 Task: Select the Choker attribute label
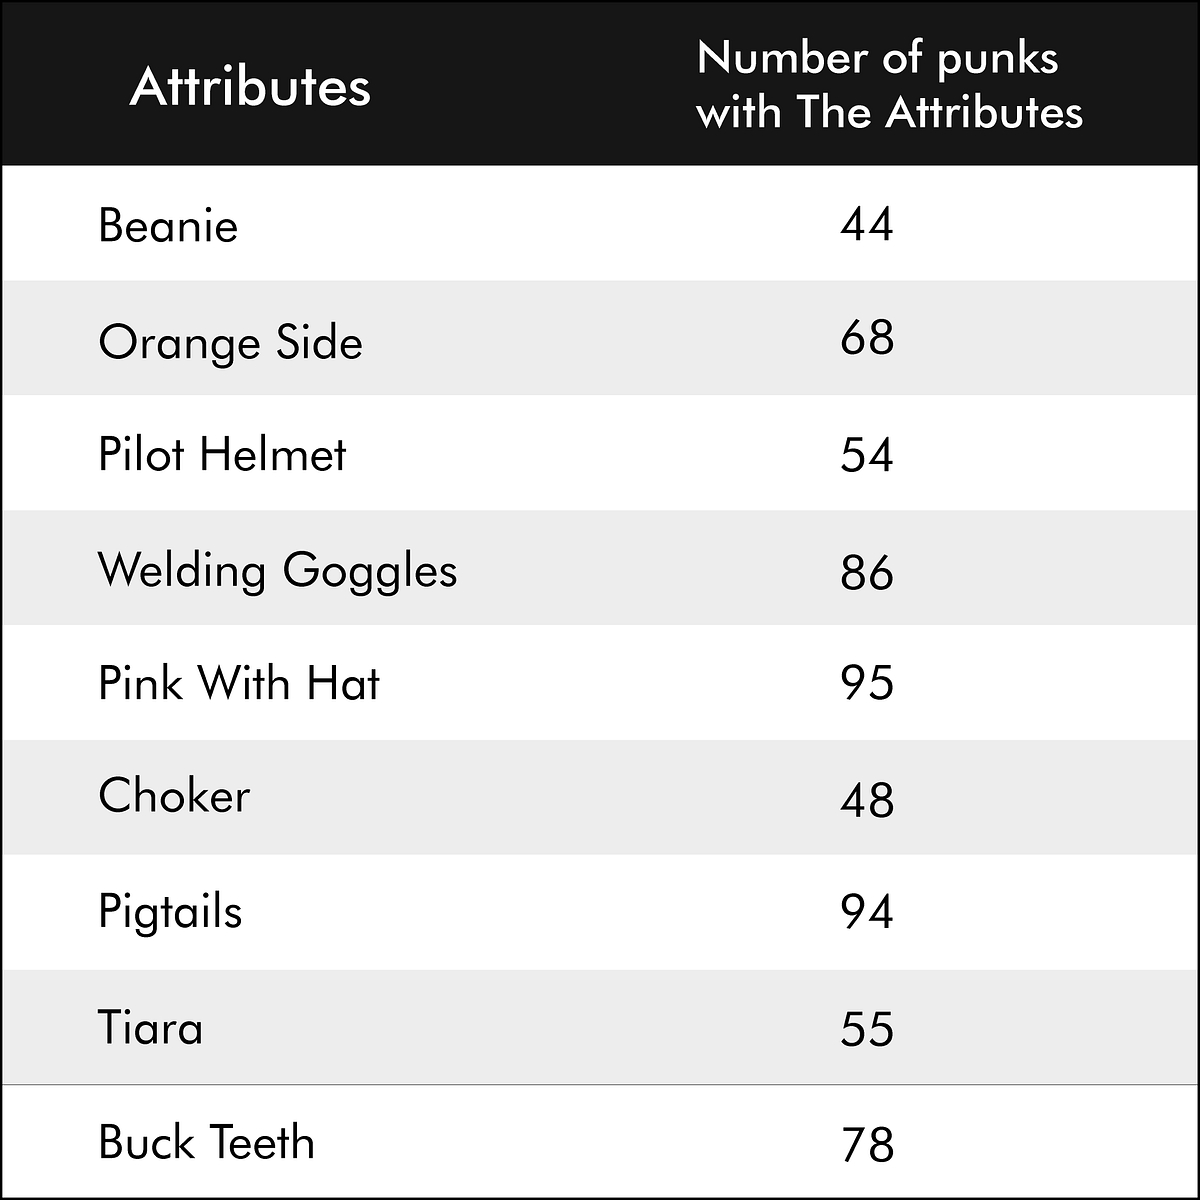point(174,796)
